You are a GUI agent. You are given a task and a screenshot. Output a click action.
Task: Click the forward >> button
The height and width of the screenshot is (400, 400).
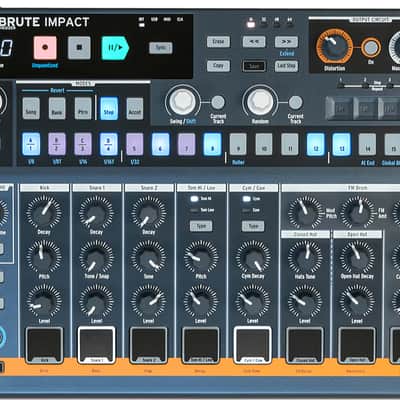pos(286,42)
